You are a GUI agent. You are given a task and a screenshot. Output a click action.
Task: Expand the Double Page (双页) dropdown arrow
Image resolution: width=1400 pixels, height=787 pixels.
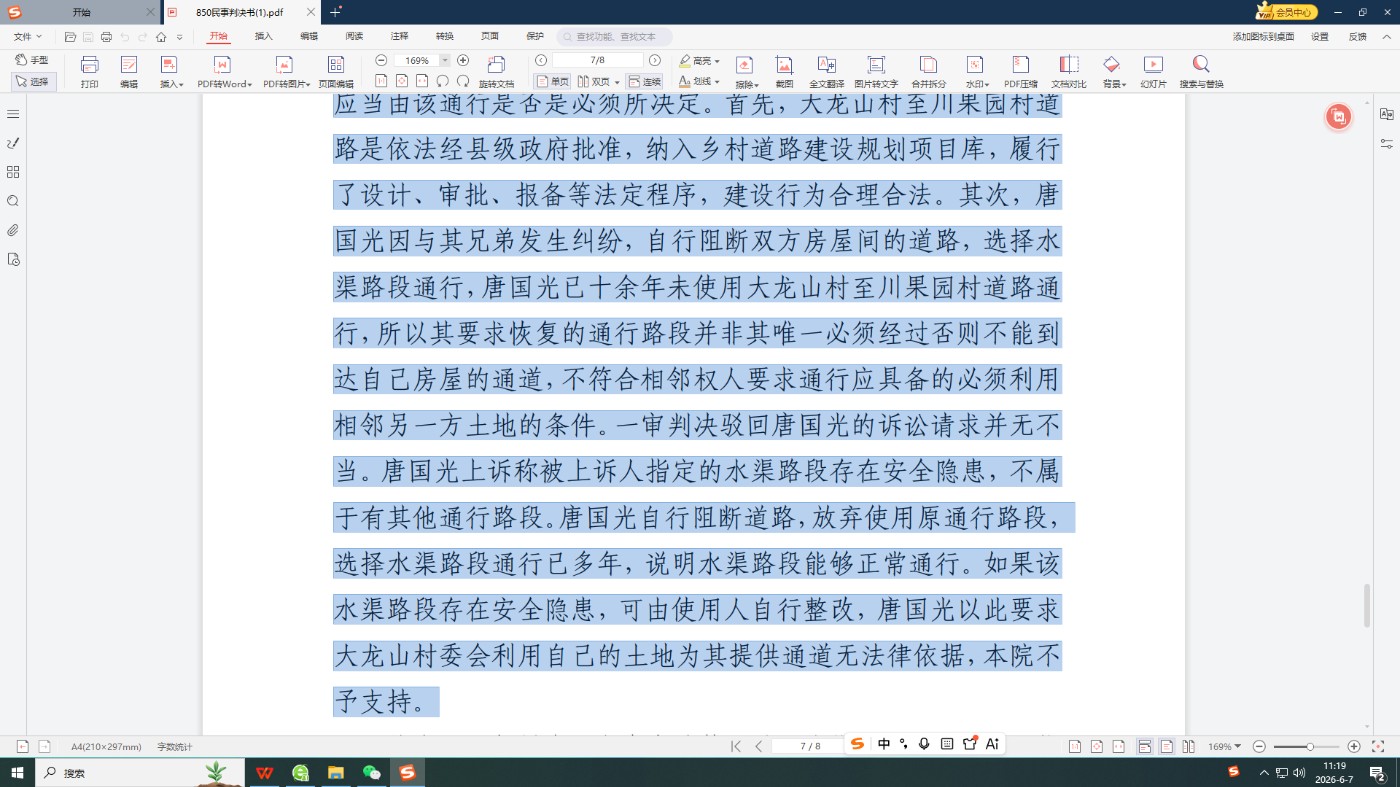click(x=617, y=82)
